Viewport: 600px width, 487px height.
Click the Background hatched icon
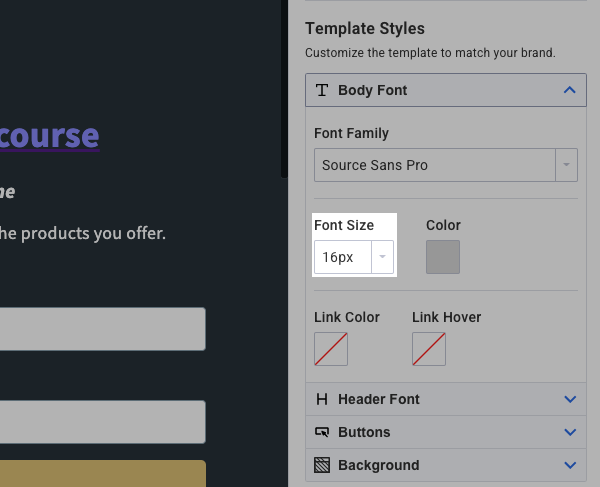322,465
